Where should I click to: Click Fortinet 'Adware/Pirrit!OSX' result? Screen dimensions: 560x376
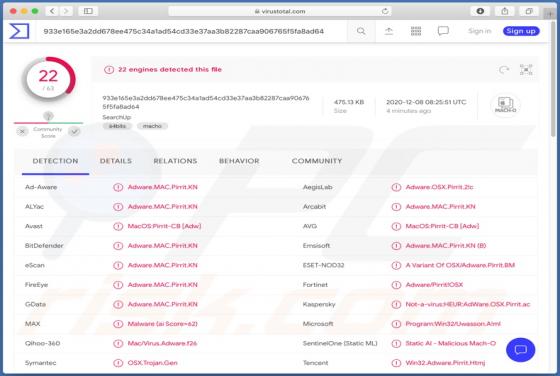click(x=434, y=285)
